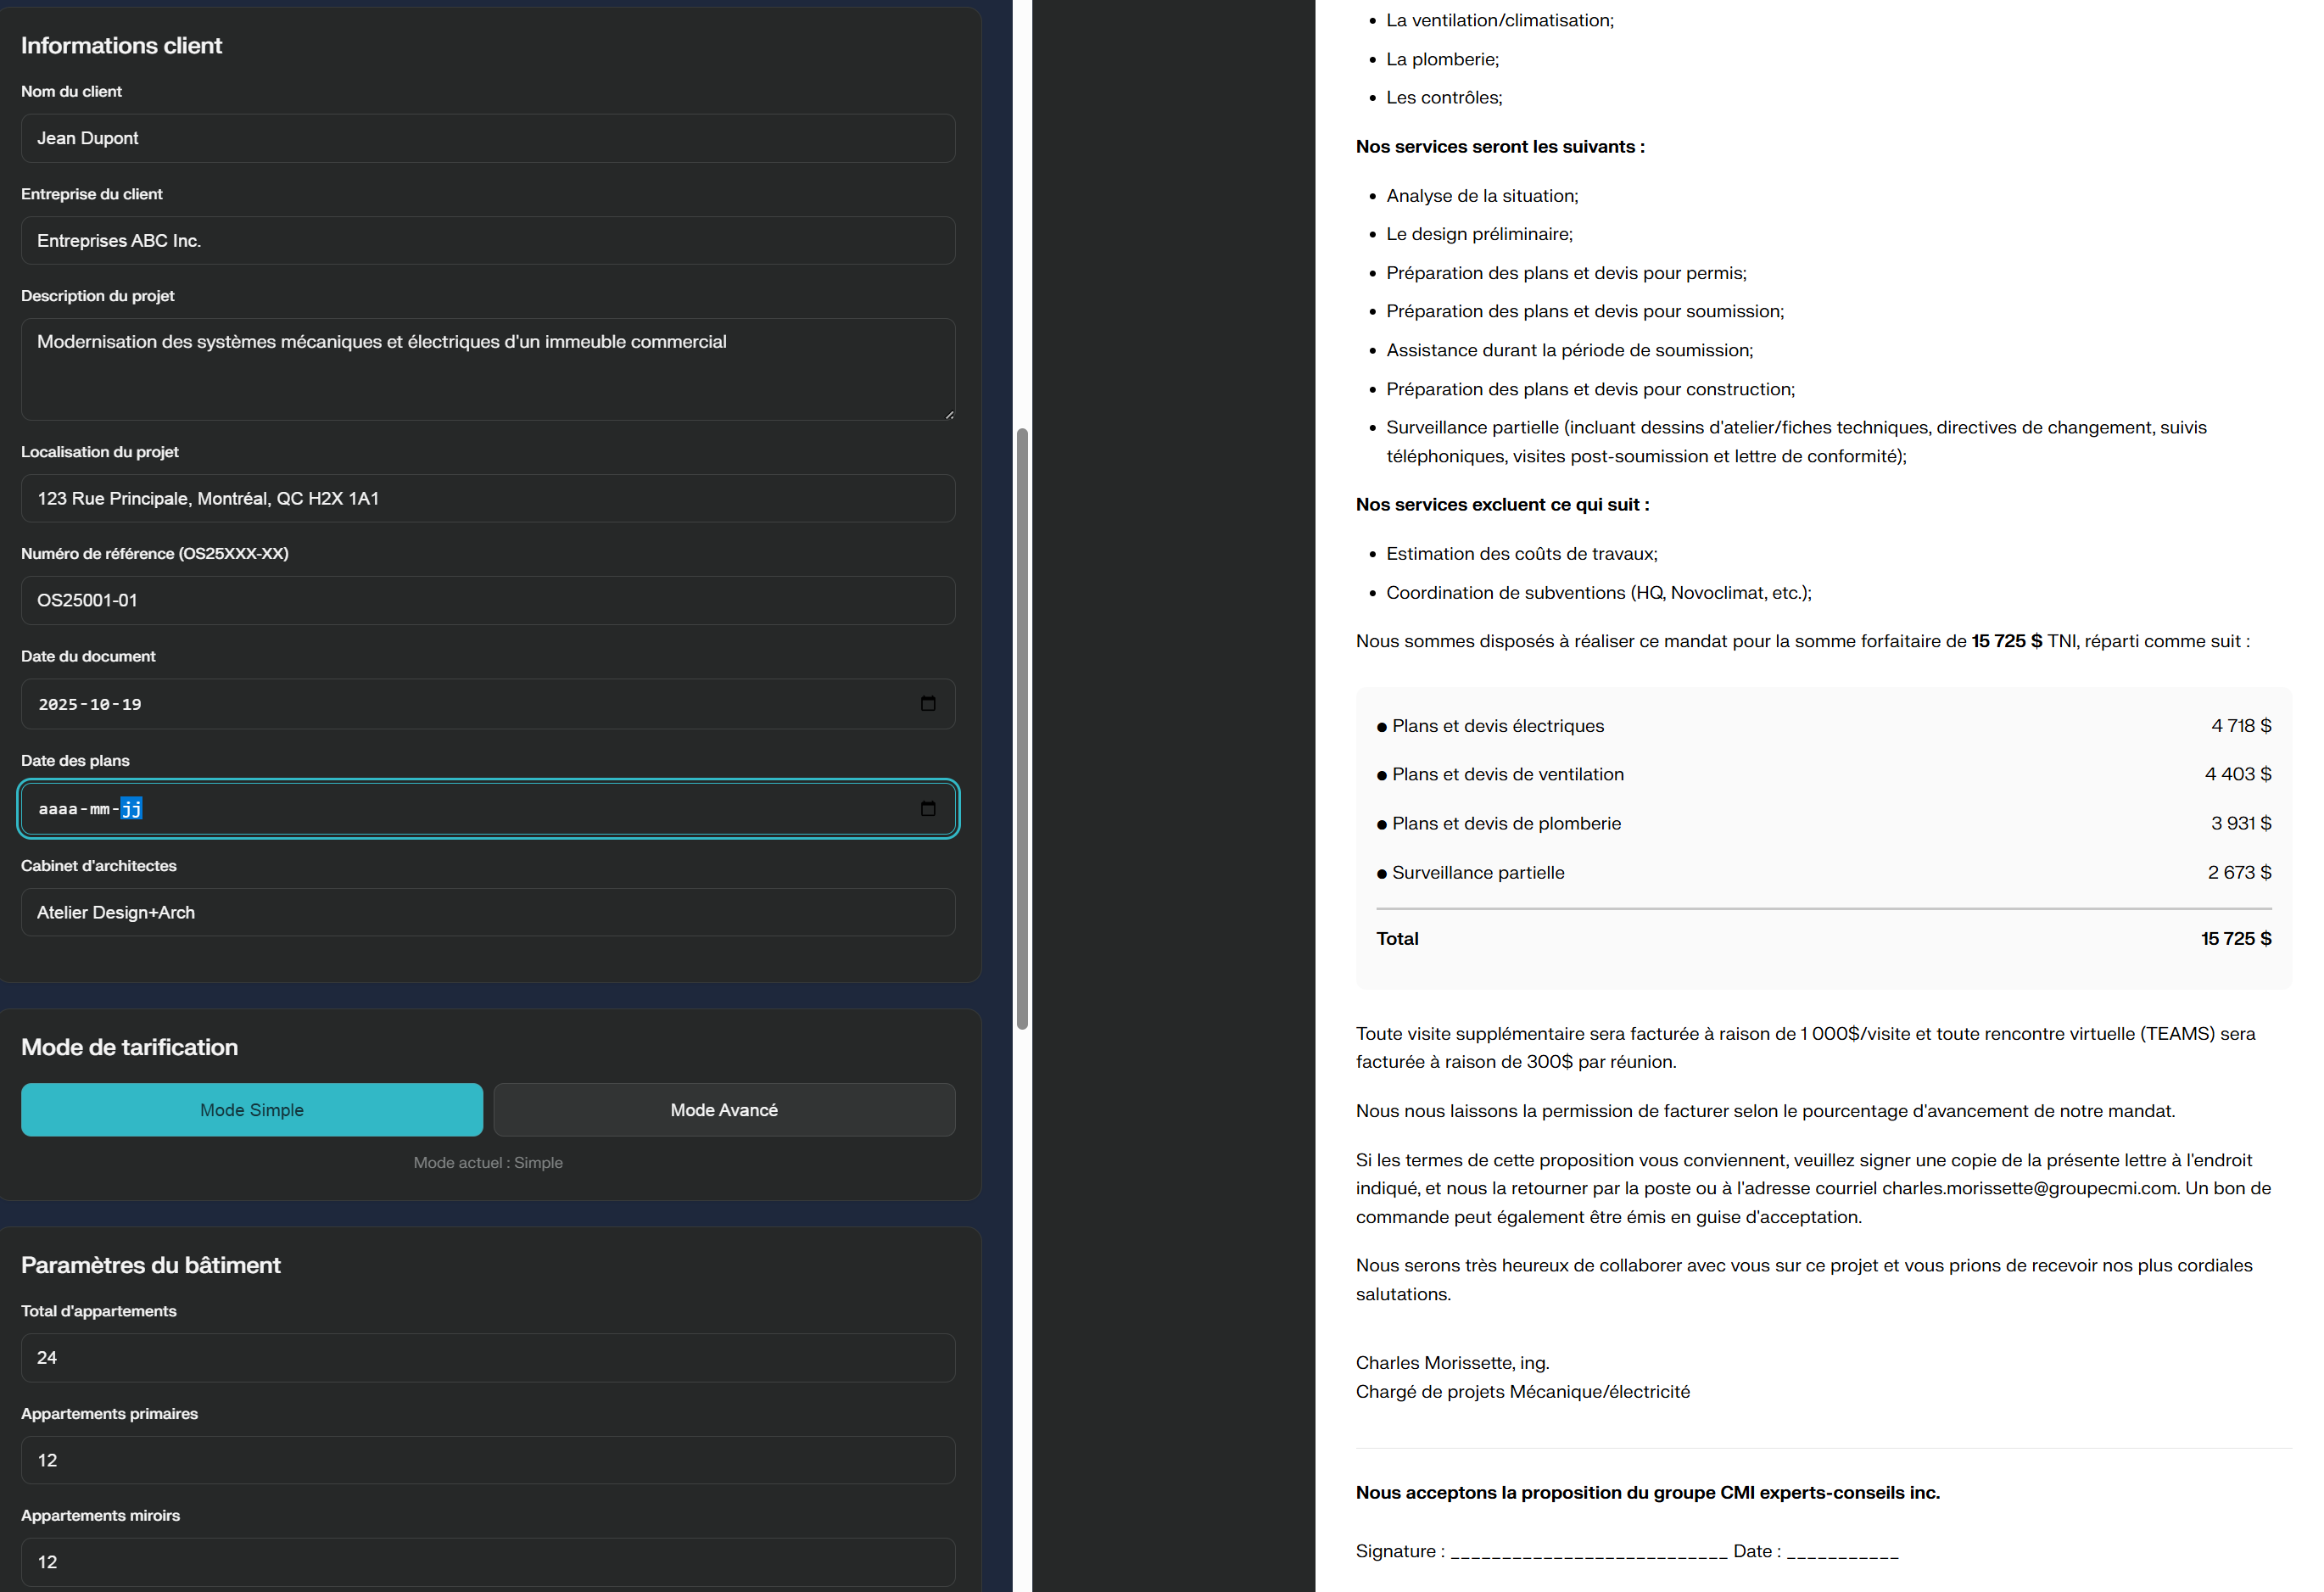2324x1592 pixels.
Task: Select Mode Simple pricing button
Action: pyautogui.click(x=251, y=1110)
